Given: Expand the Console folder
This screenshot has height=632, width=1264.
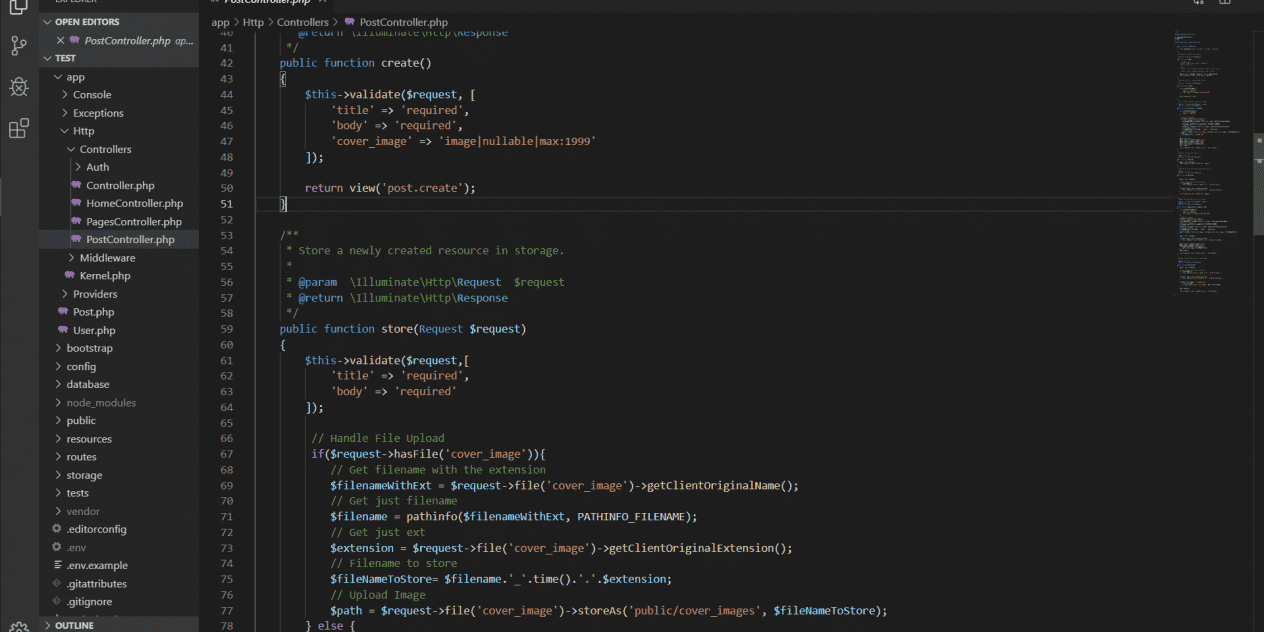Looking at the screenshot, I should (65, 95).
